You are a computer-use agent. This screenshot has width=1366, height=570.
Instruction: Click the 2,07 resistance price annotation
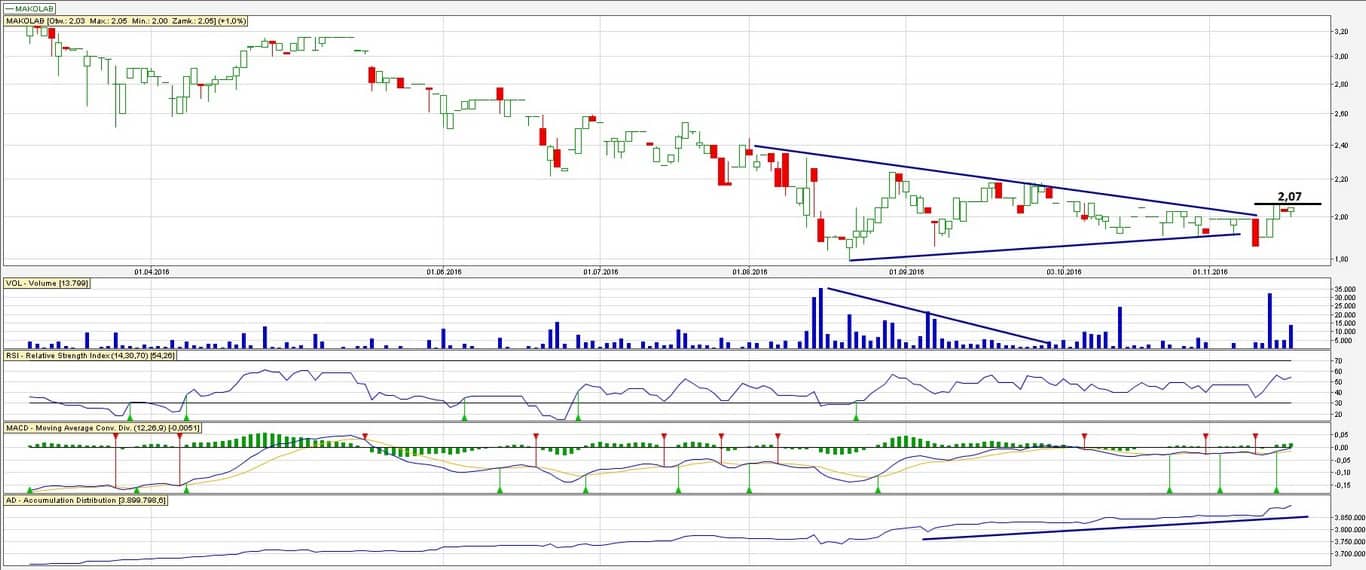coord(1291,197)
